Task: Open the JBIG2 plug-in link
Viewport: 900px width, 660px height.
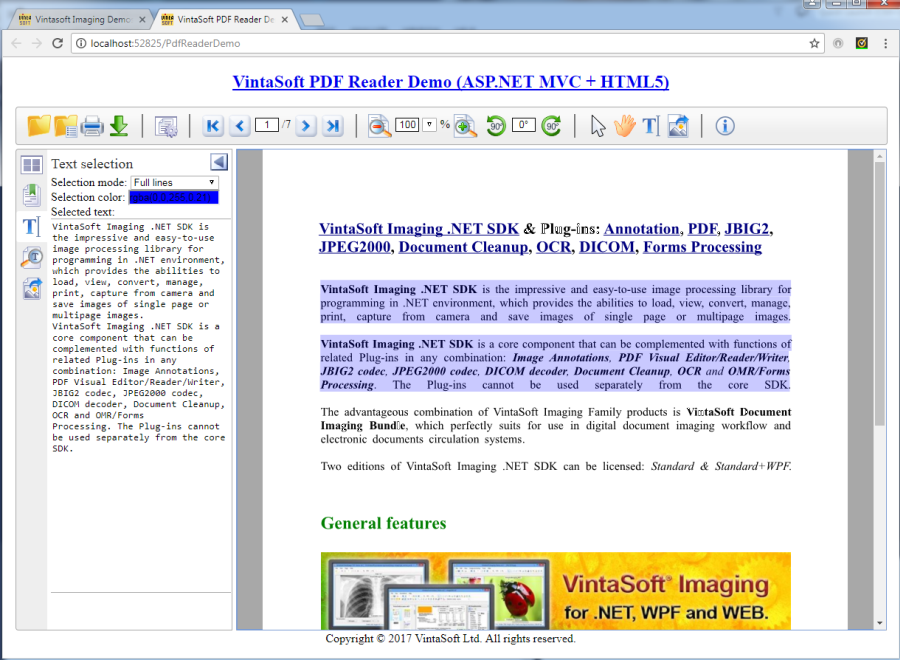Action: point(746,229)
